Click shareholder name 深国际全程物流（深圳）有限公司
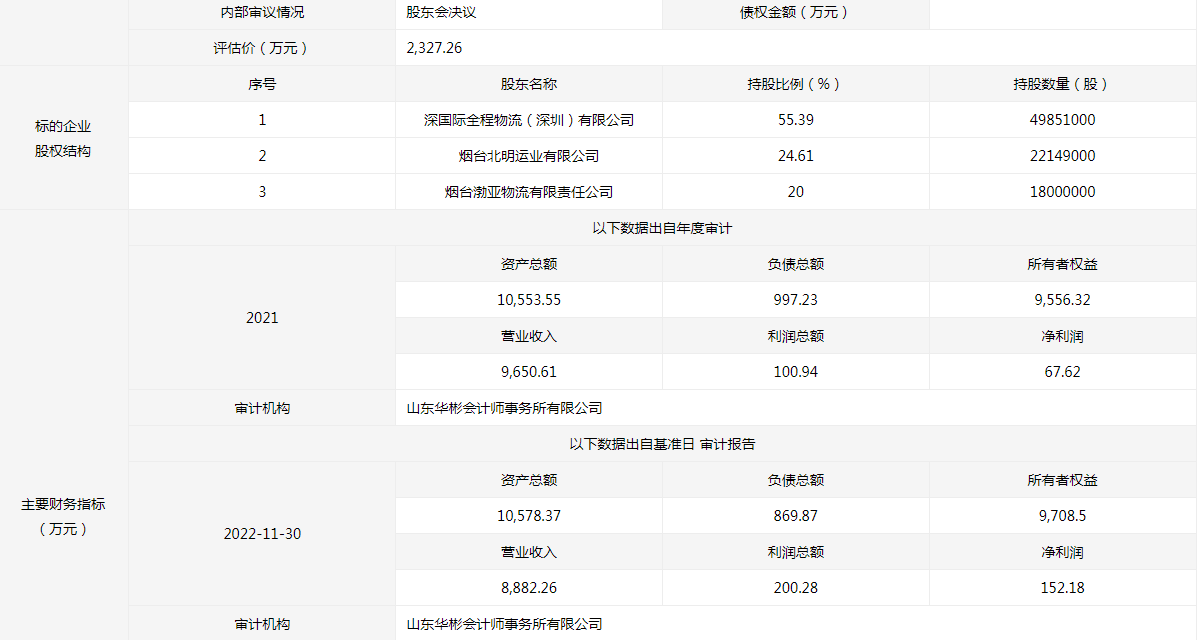The image size is (1202, 640). [528, 120]
